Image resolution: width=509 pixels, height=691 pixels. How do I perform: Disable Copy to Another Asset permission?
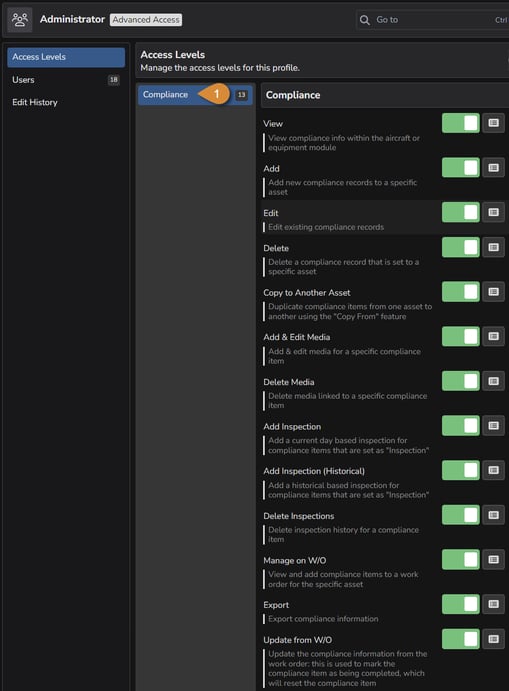pos(461,292)
